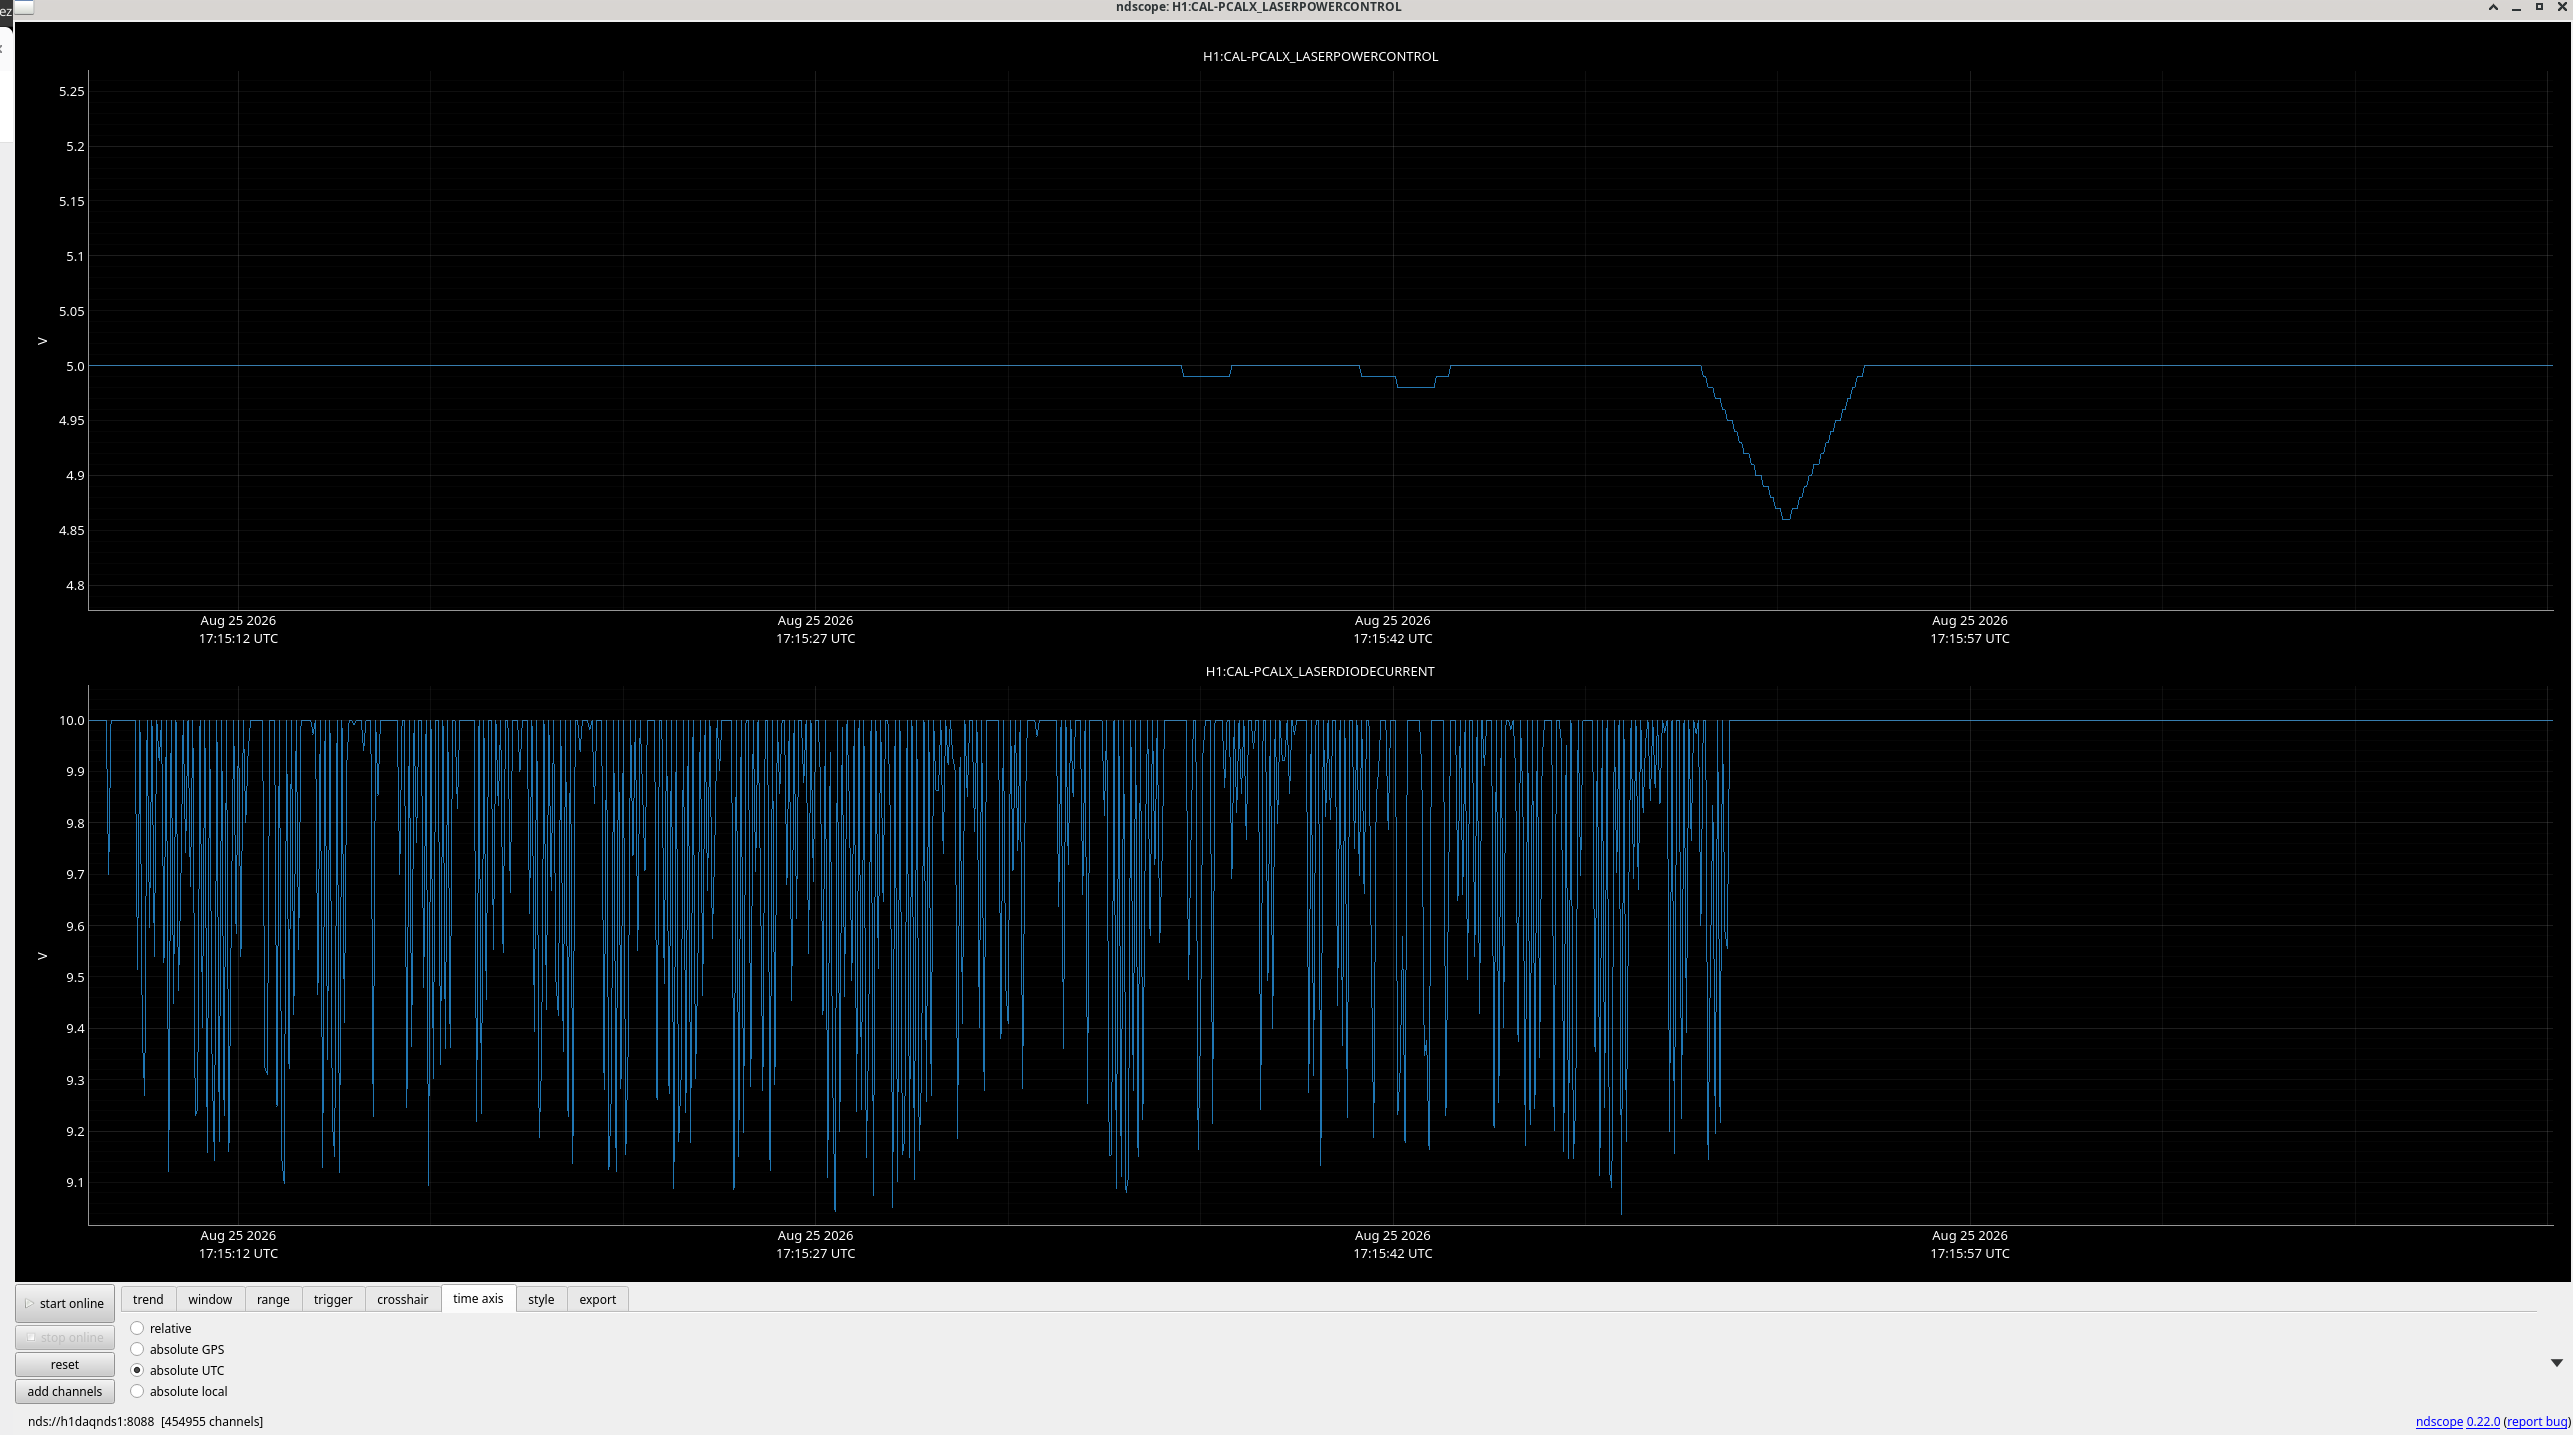Viewport: 2573px width, 1435px height.
Task: Close the ndscope window
Action: coord(2562,7)
